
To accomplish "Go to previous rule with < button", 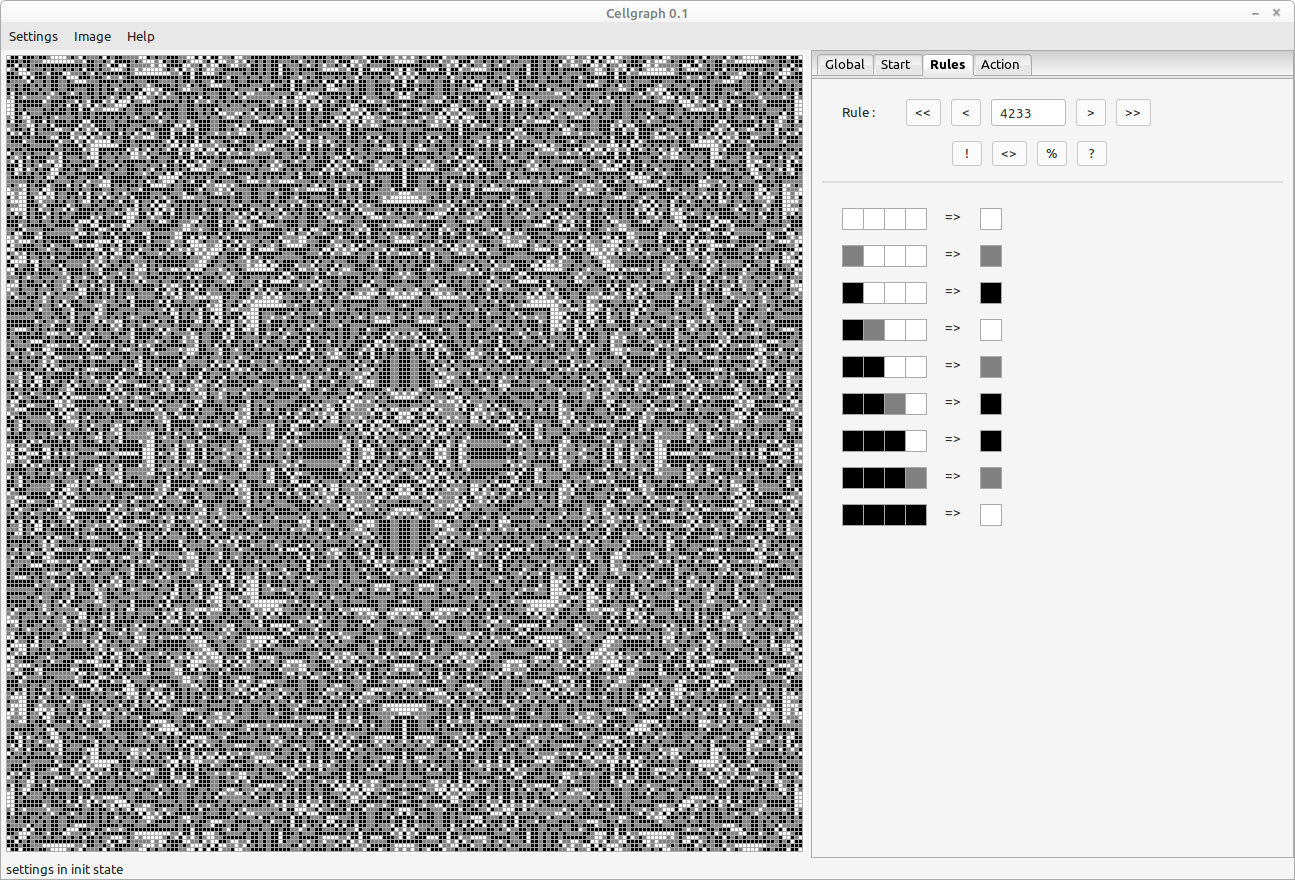I will coord(965,113).
